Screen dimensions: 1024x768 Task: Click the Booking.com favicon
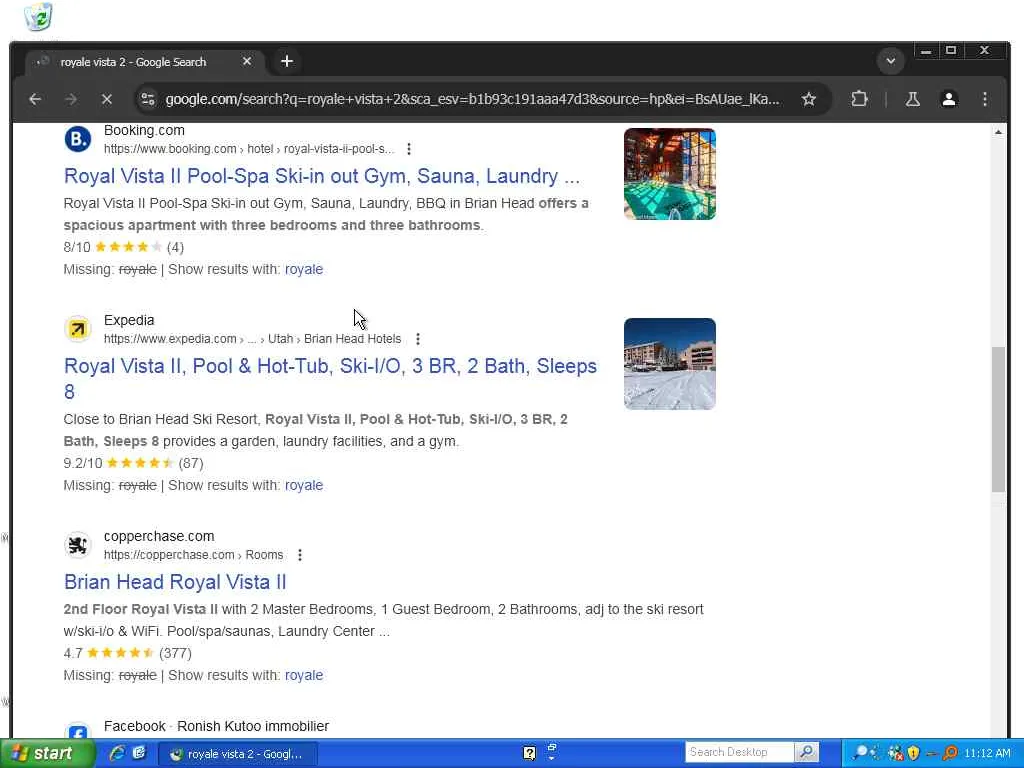[78, 138]
